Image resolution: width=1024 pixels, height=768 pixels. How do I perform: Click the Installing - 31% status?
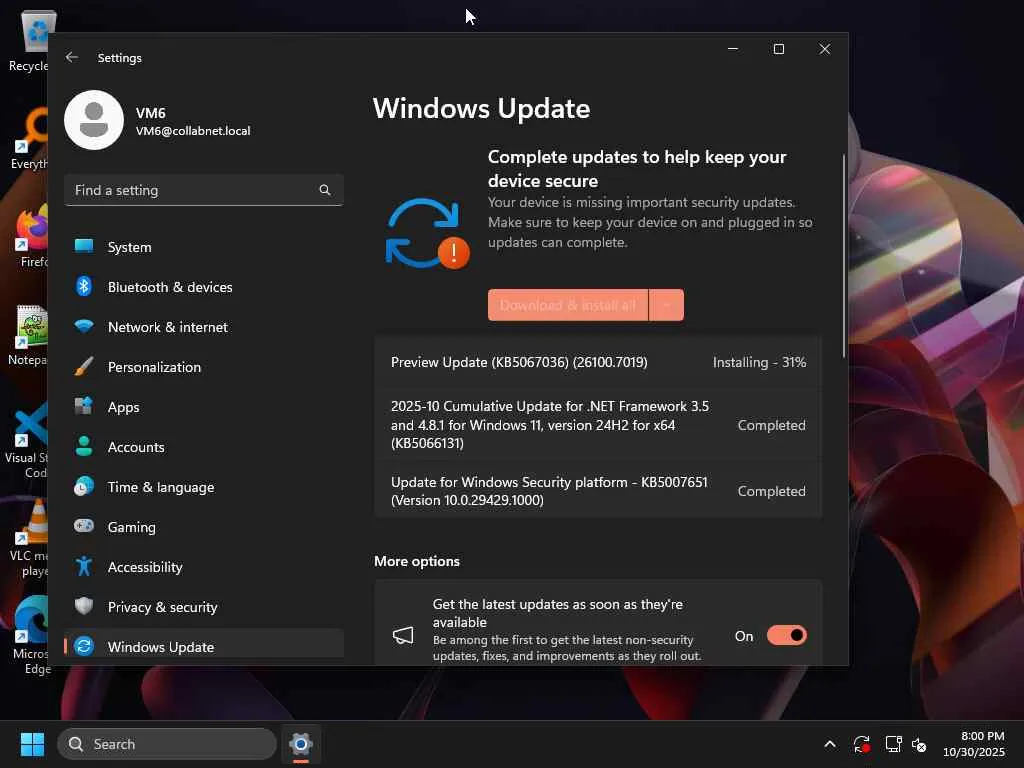759,362
